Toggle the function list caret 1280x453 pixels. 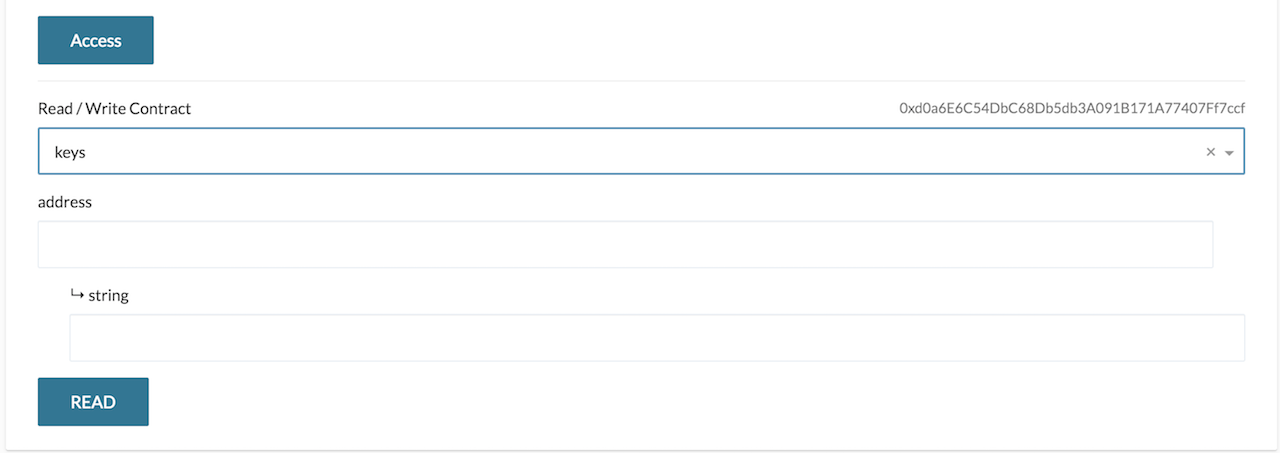click(1229, 153)
